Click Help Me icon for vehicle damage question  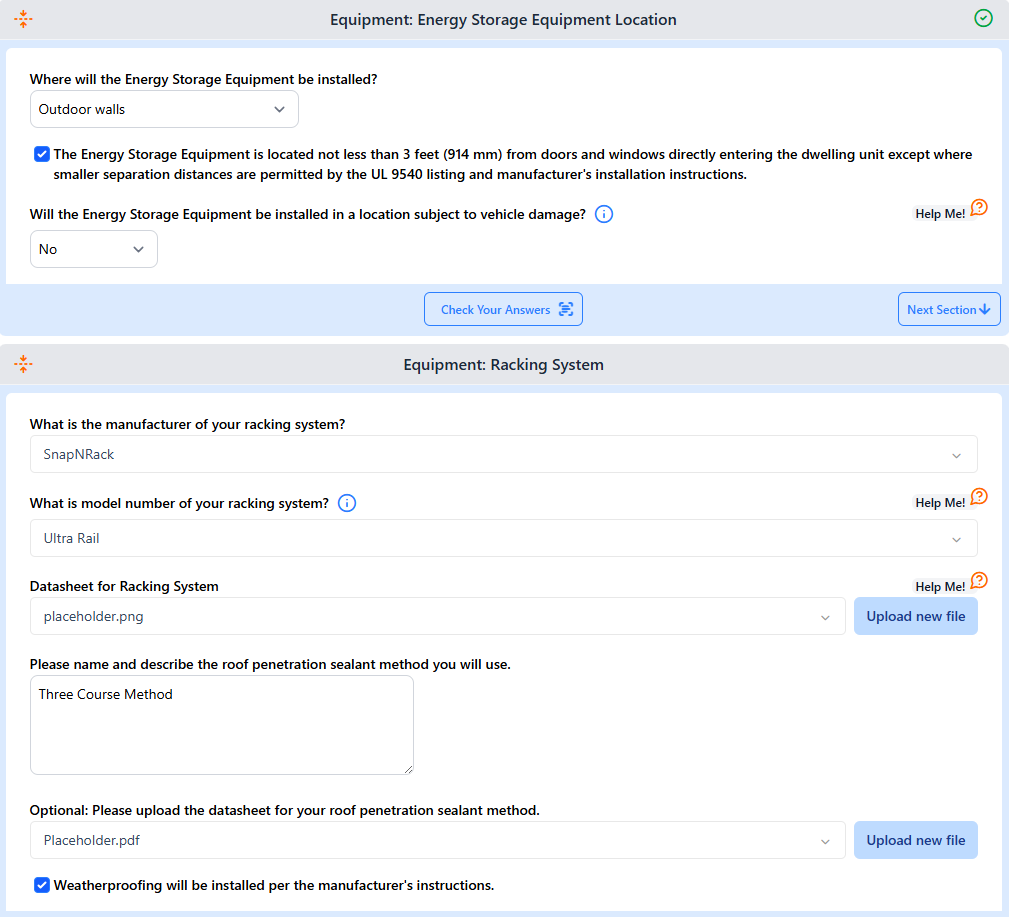[979, 208]
